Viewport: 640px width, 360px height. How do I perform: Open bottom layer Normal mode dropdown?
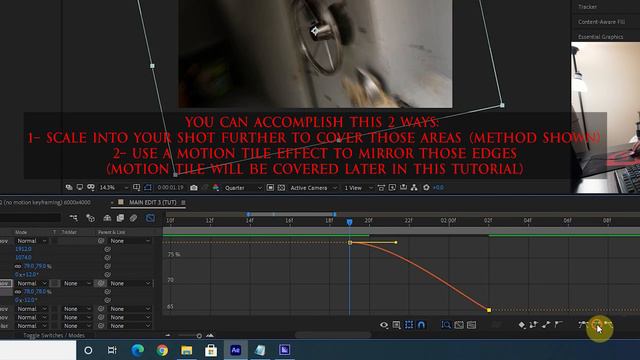coord(31,326)
